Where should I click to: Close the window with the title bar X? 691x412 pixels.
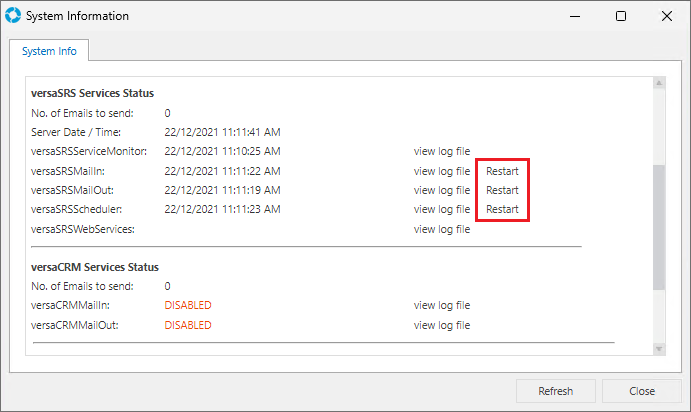(667, 16)
